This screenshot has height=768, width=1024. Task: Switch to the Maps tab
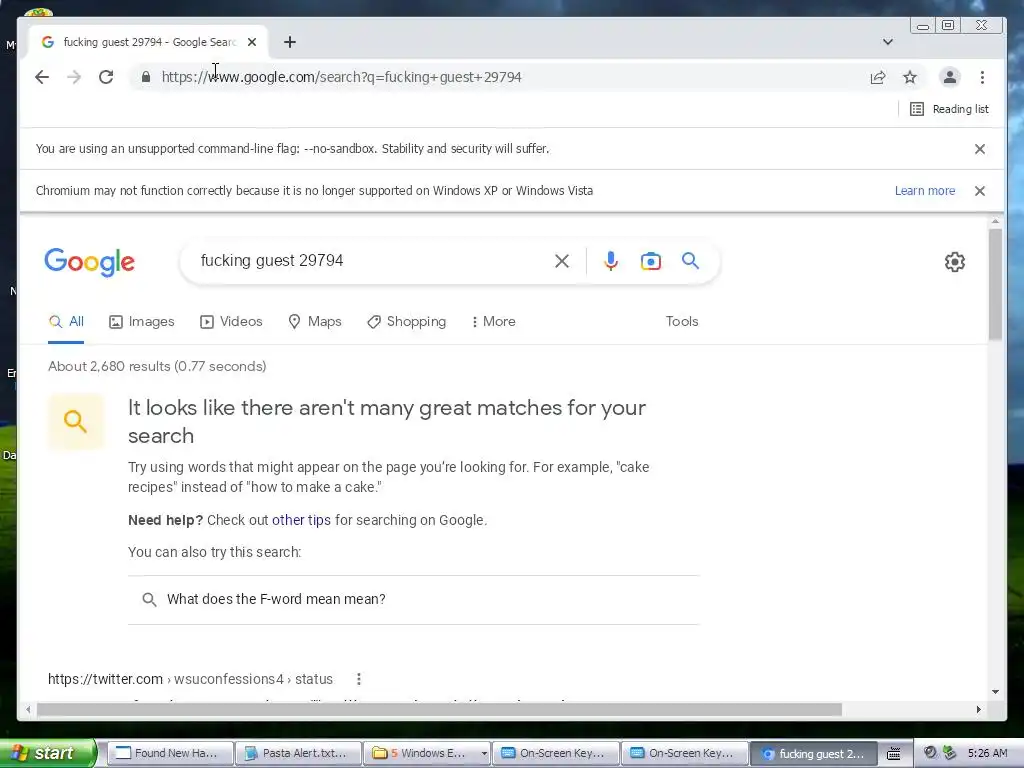[315, 321]
